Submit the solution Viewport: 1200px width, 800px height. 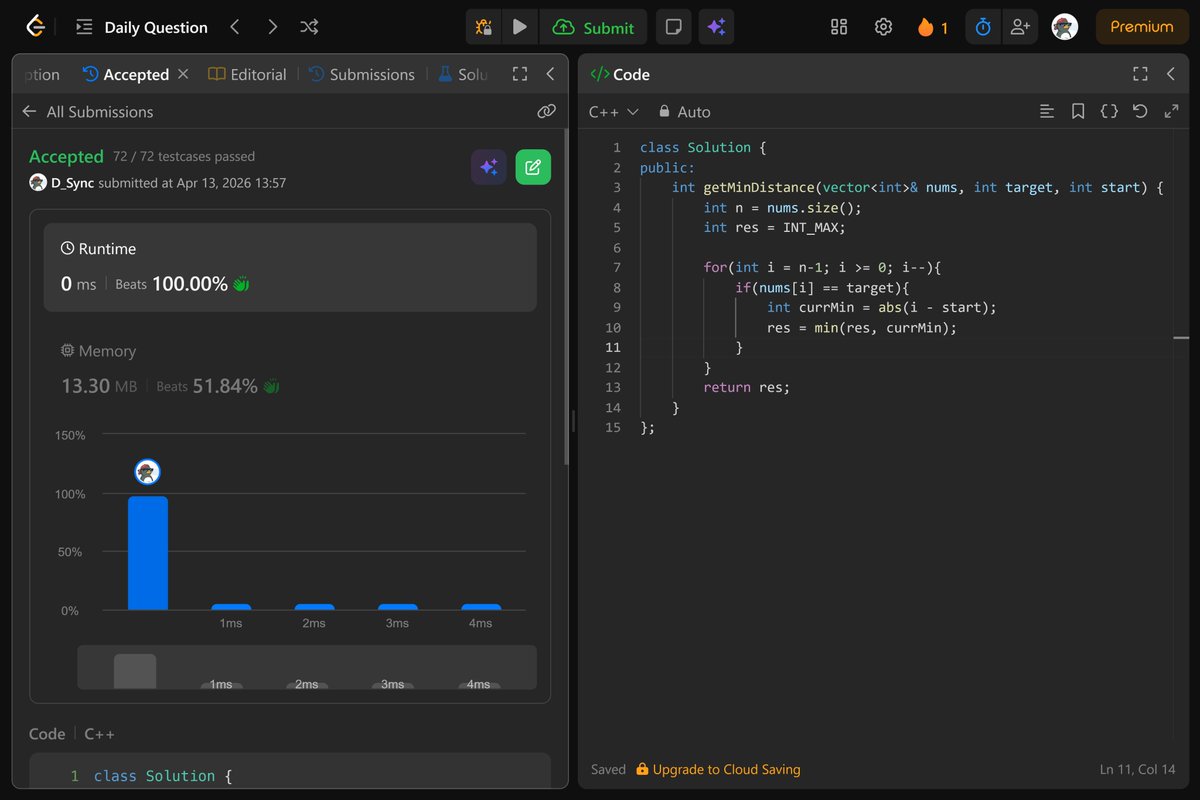coord(594,27)
